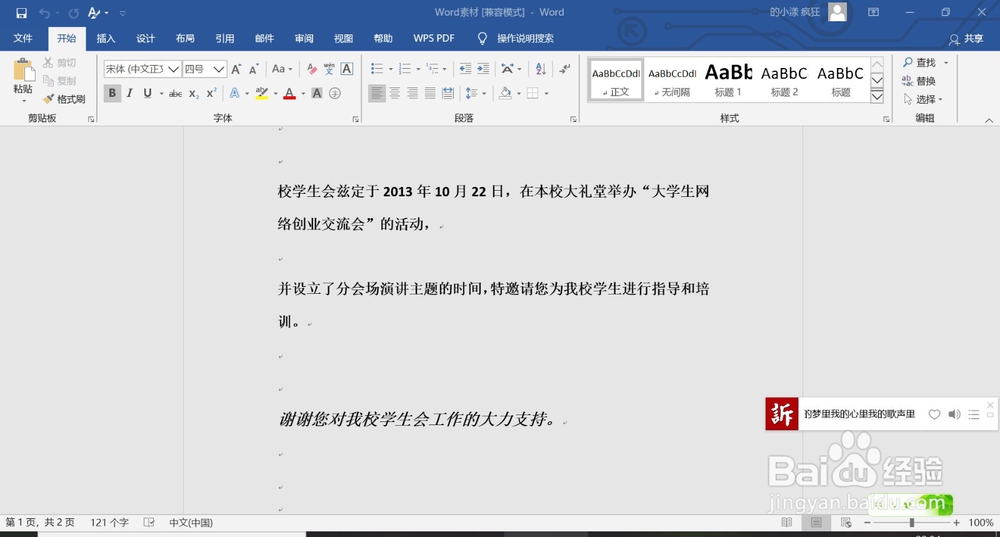Adjust the zoom slider handle
The width and height of the screenshot is (1000, 537).
pyautogui.click(x=912, y=522)
